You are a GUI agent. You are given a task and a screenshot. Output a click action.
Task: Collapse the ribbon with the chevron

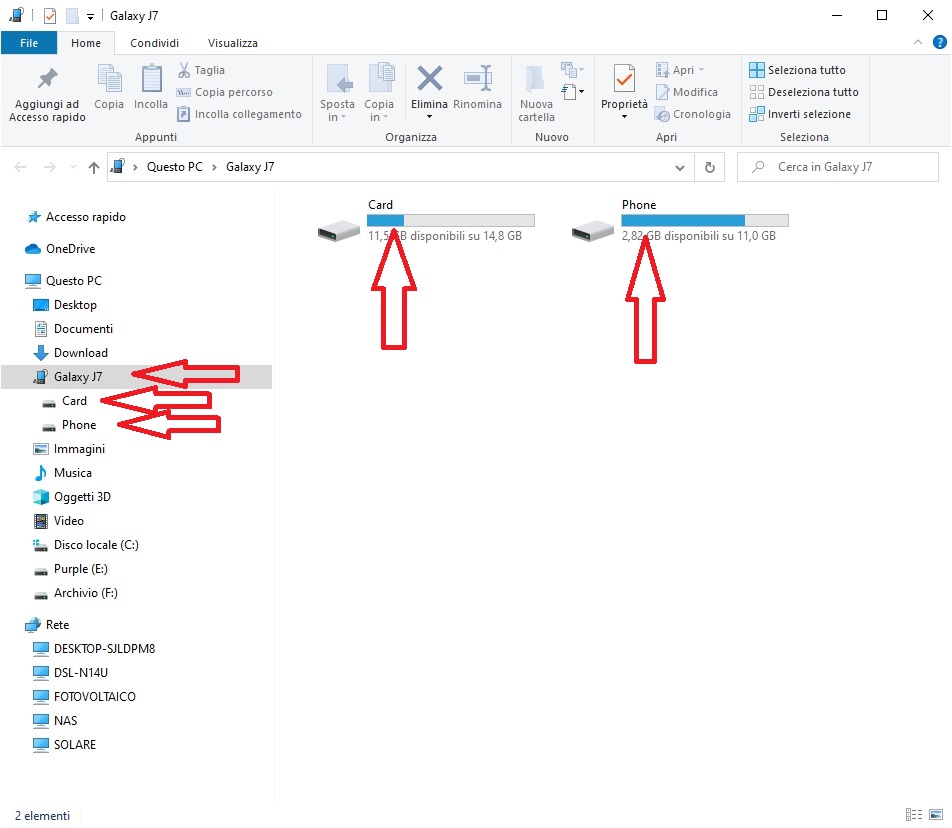point(917,42)
